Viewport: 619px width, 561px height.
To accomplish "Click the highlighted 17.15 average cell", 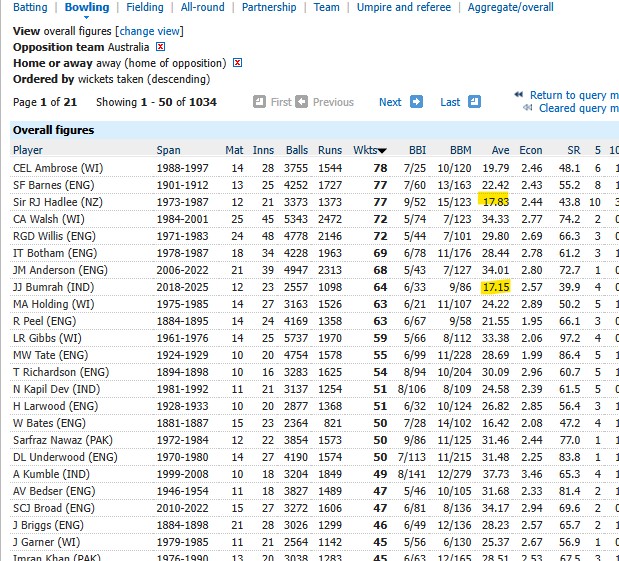I will (496, 287).
